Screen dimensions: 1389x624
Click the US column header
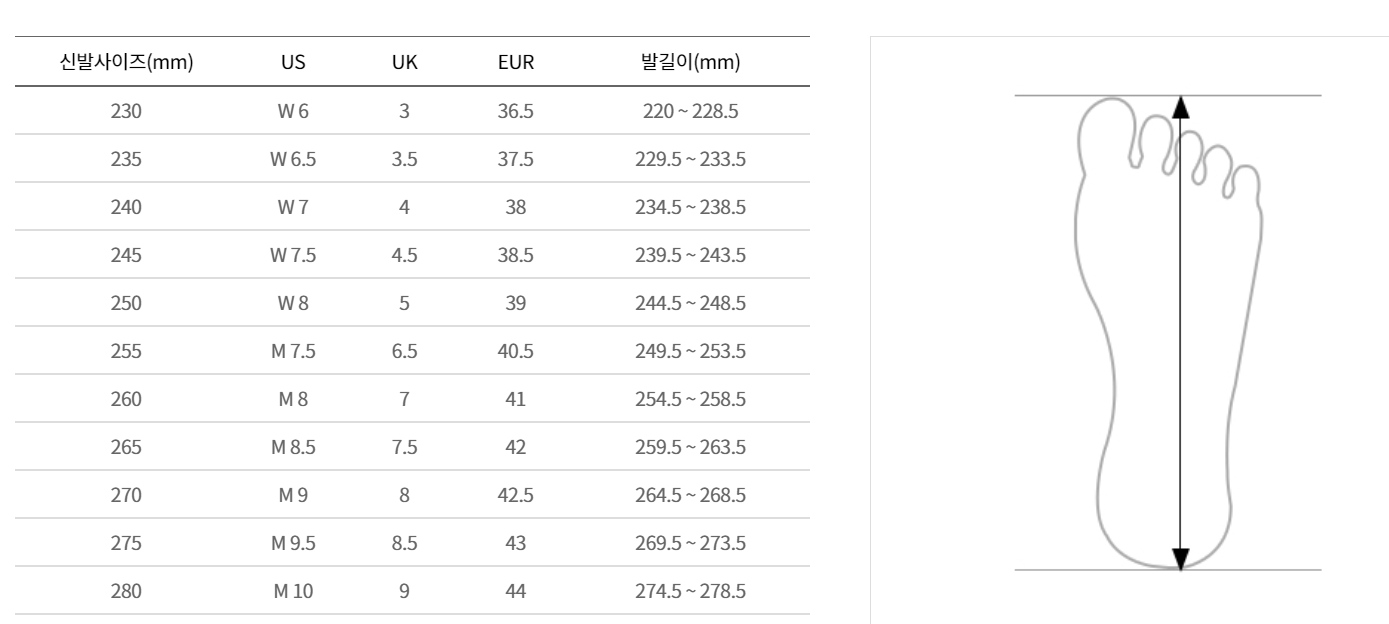click(293, 62)
